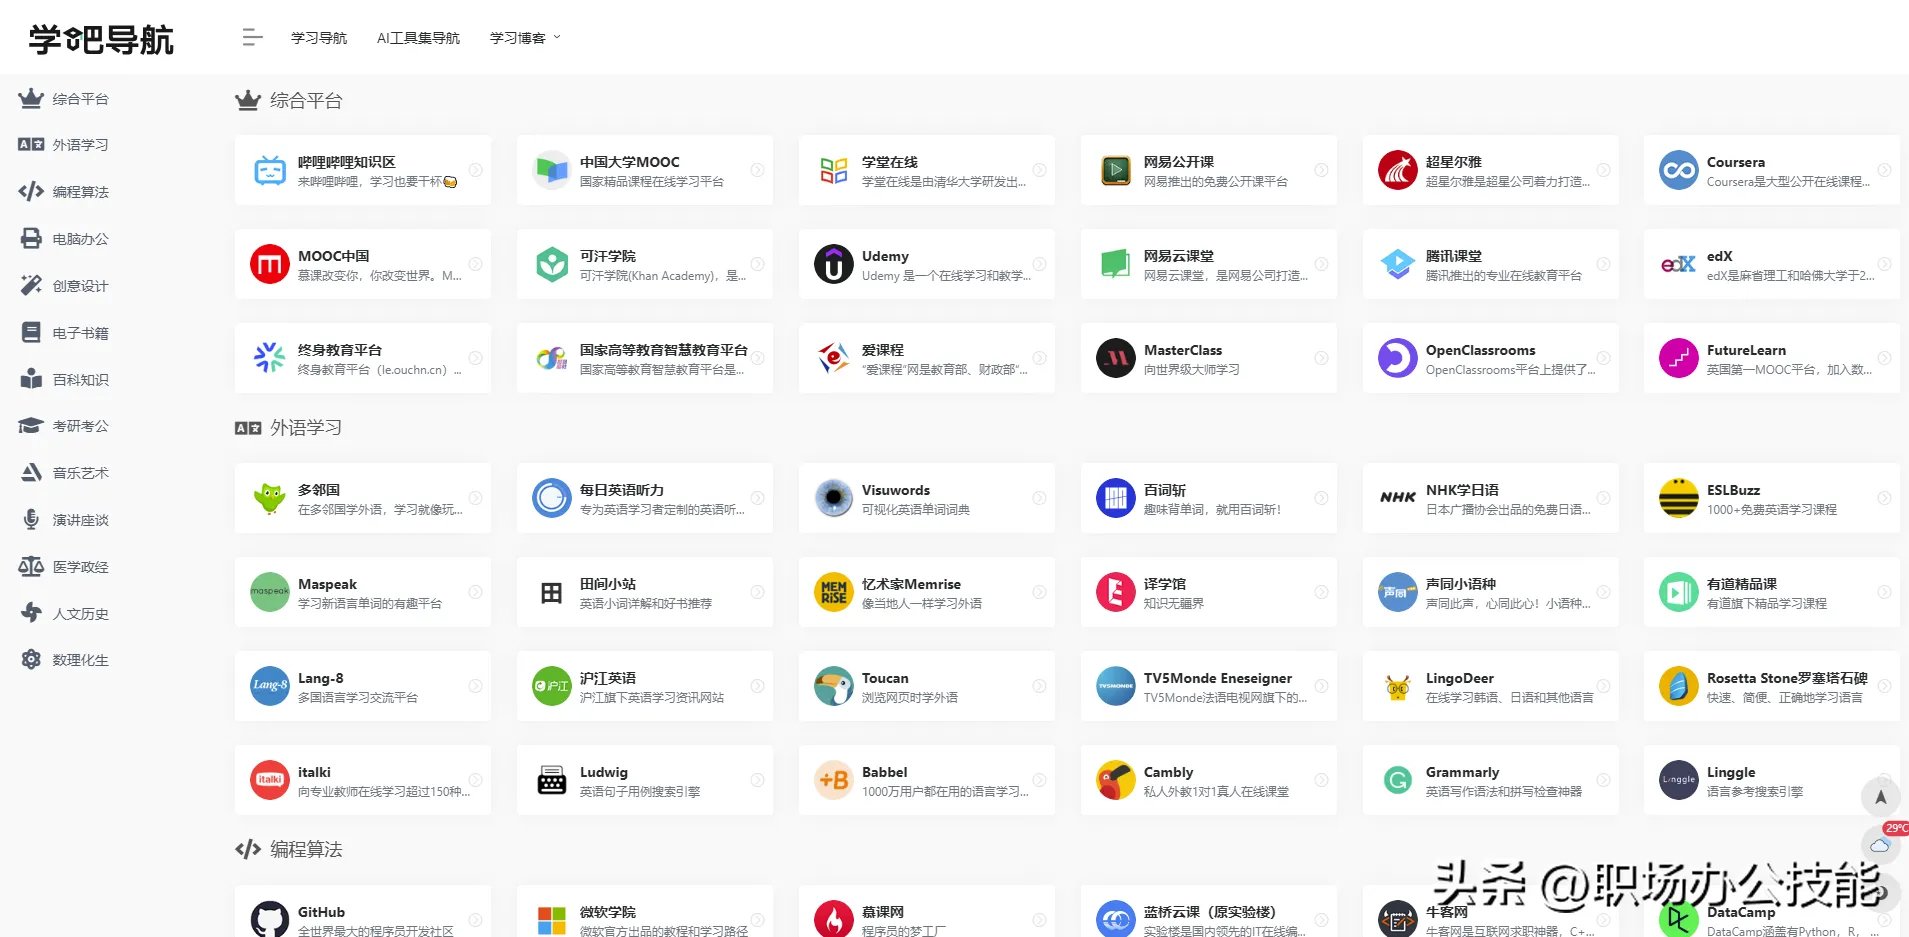
Task: Click 学习导航 in the top navigation
Action: coord(318,37)
